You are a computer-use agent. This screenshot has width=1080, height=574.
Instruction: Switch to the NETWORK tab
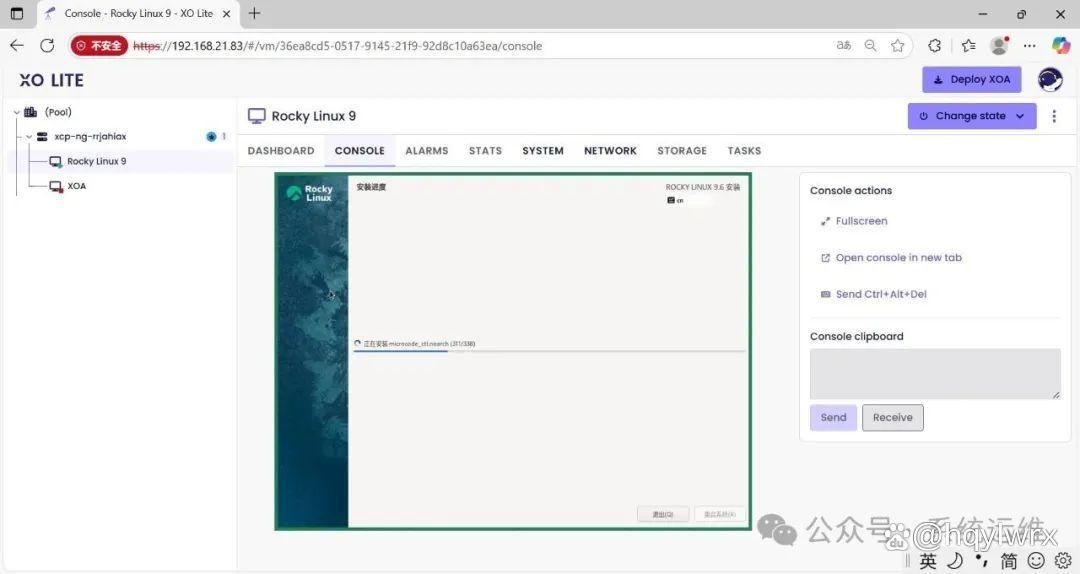[610, 150]
